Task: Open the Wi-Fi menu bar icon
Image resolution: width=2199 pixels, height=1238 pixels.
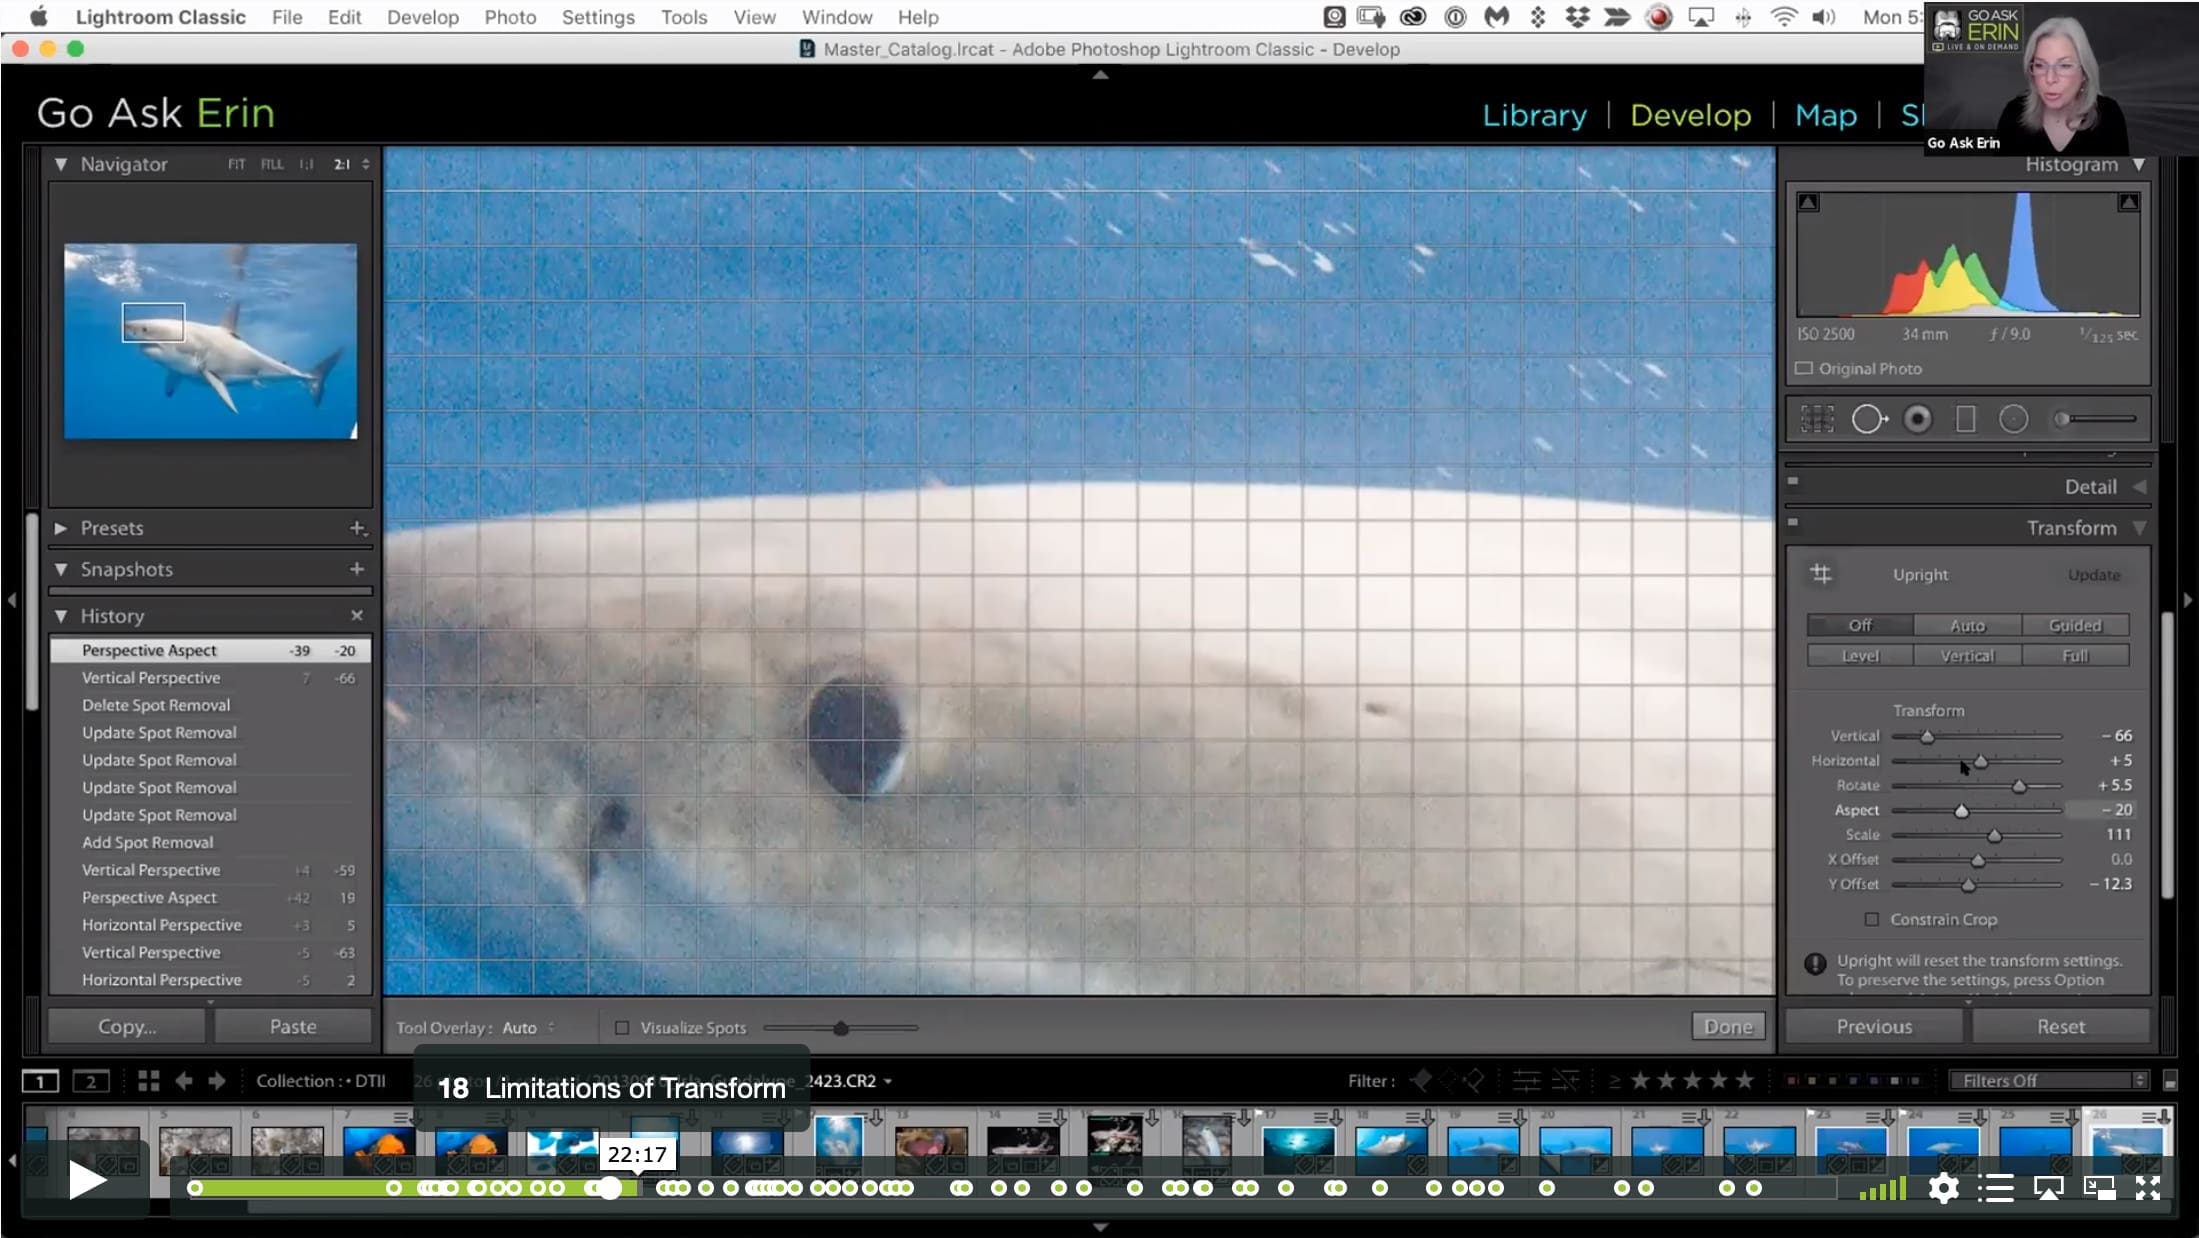Action: pos(1783,17)
